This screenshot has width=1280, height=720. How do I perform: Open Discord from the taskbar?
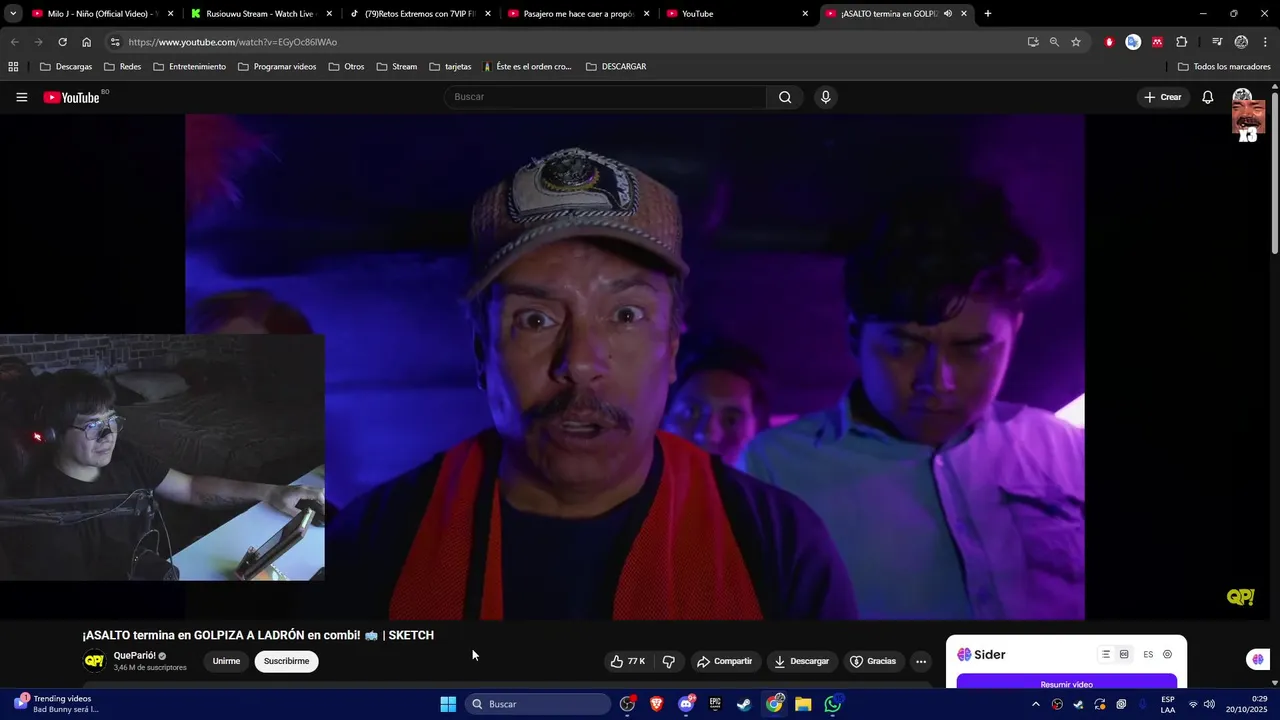tap(686, 704)
